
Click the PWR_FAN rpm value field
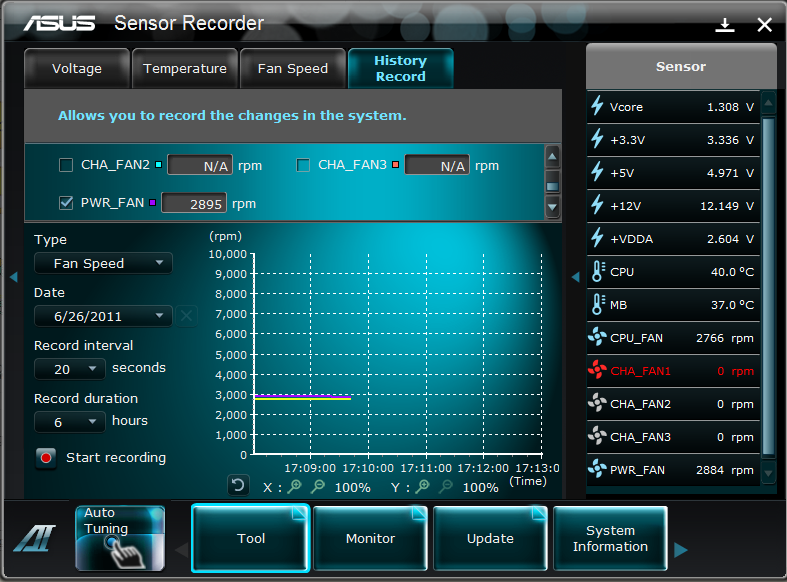(x=194, y=203)
